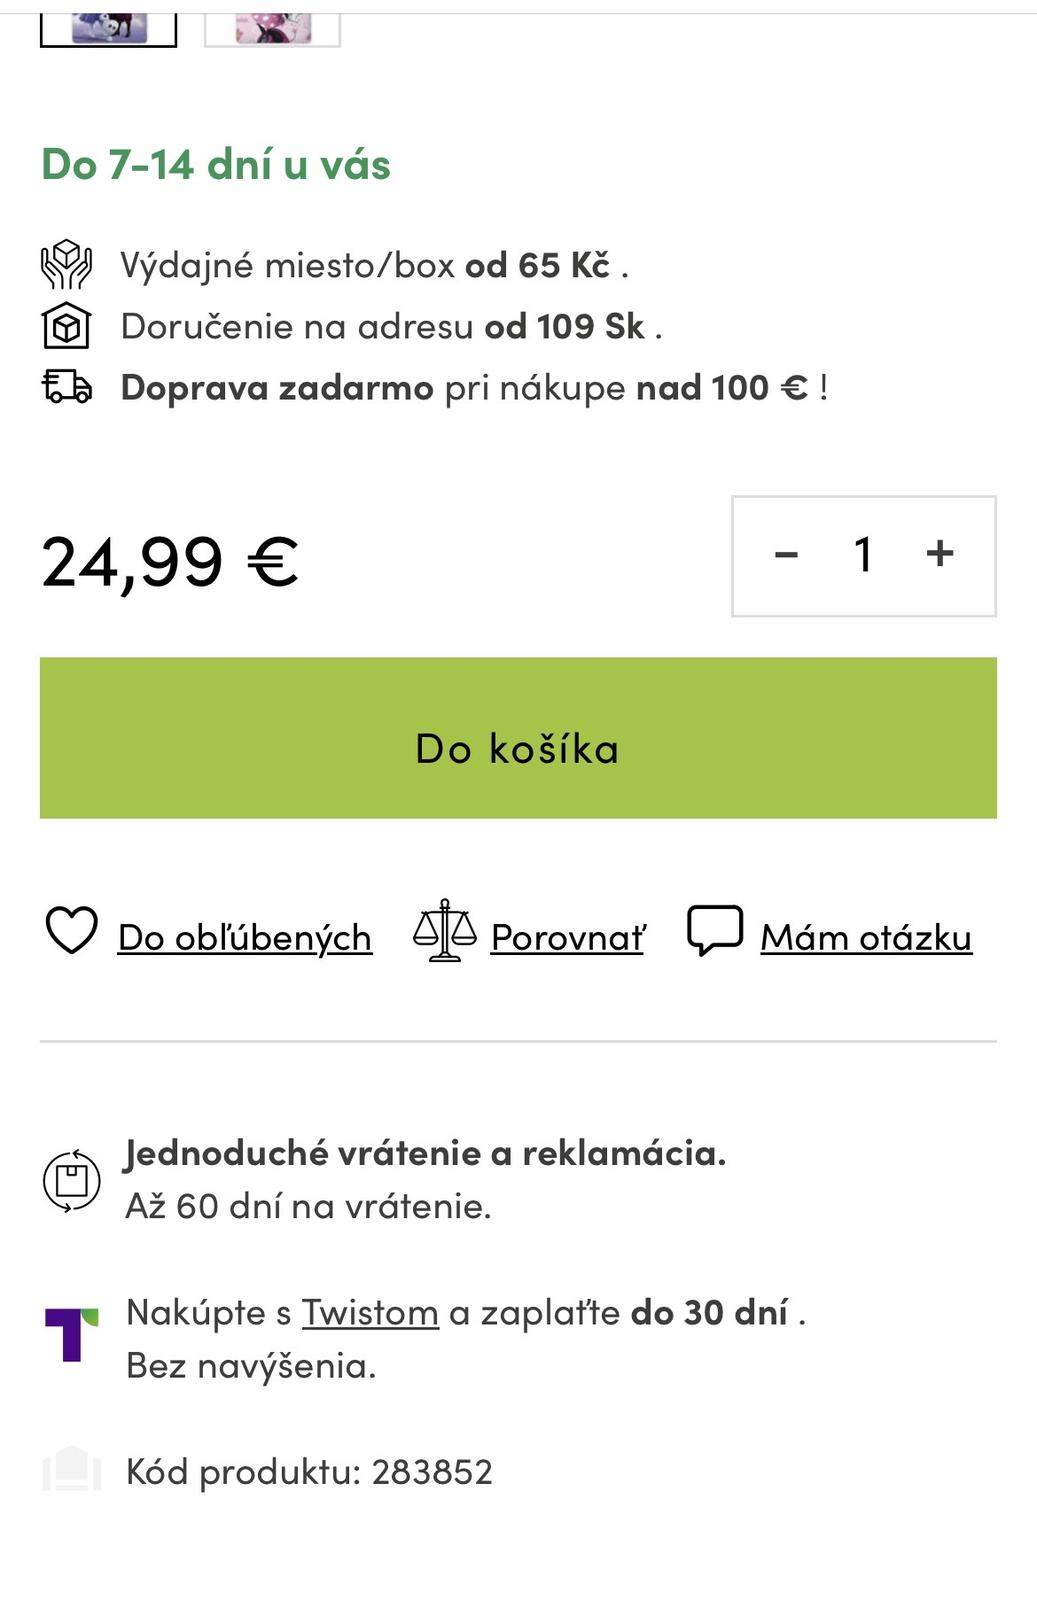Follow the Twistom payment link
Image resolution: width=1037 pixels, height=1600 pixels.
coord(370,1312)
